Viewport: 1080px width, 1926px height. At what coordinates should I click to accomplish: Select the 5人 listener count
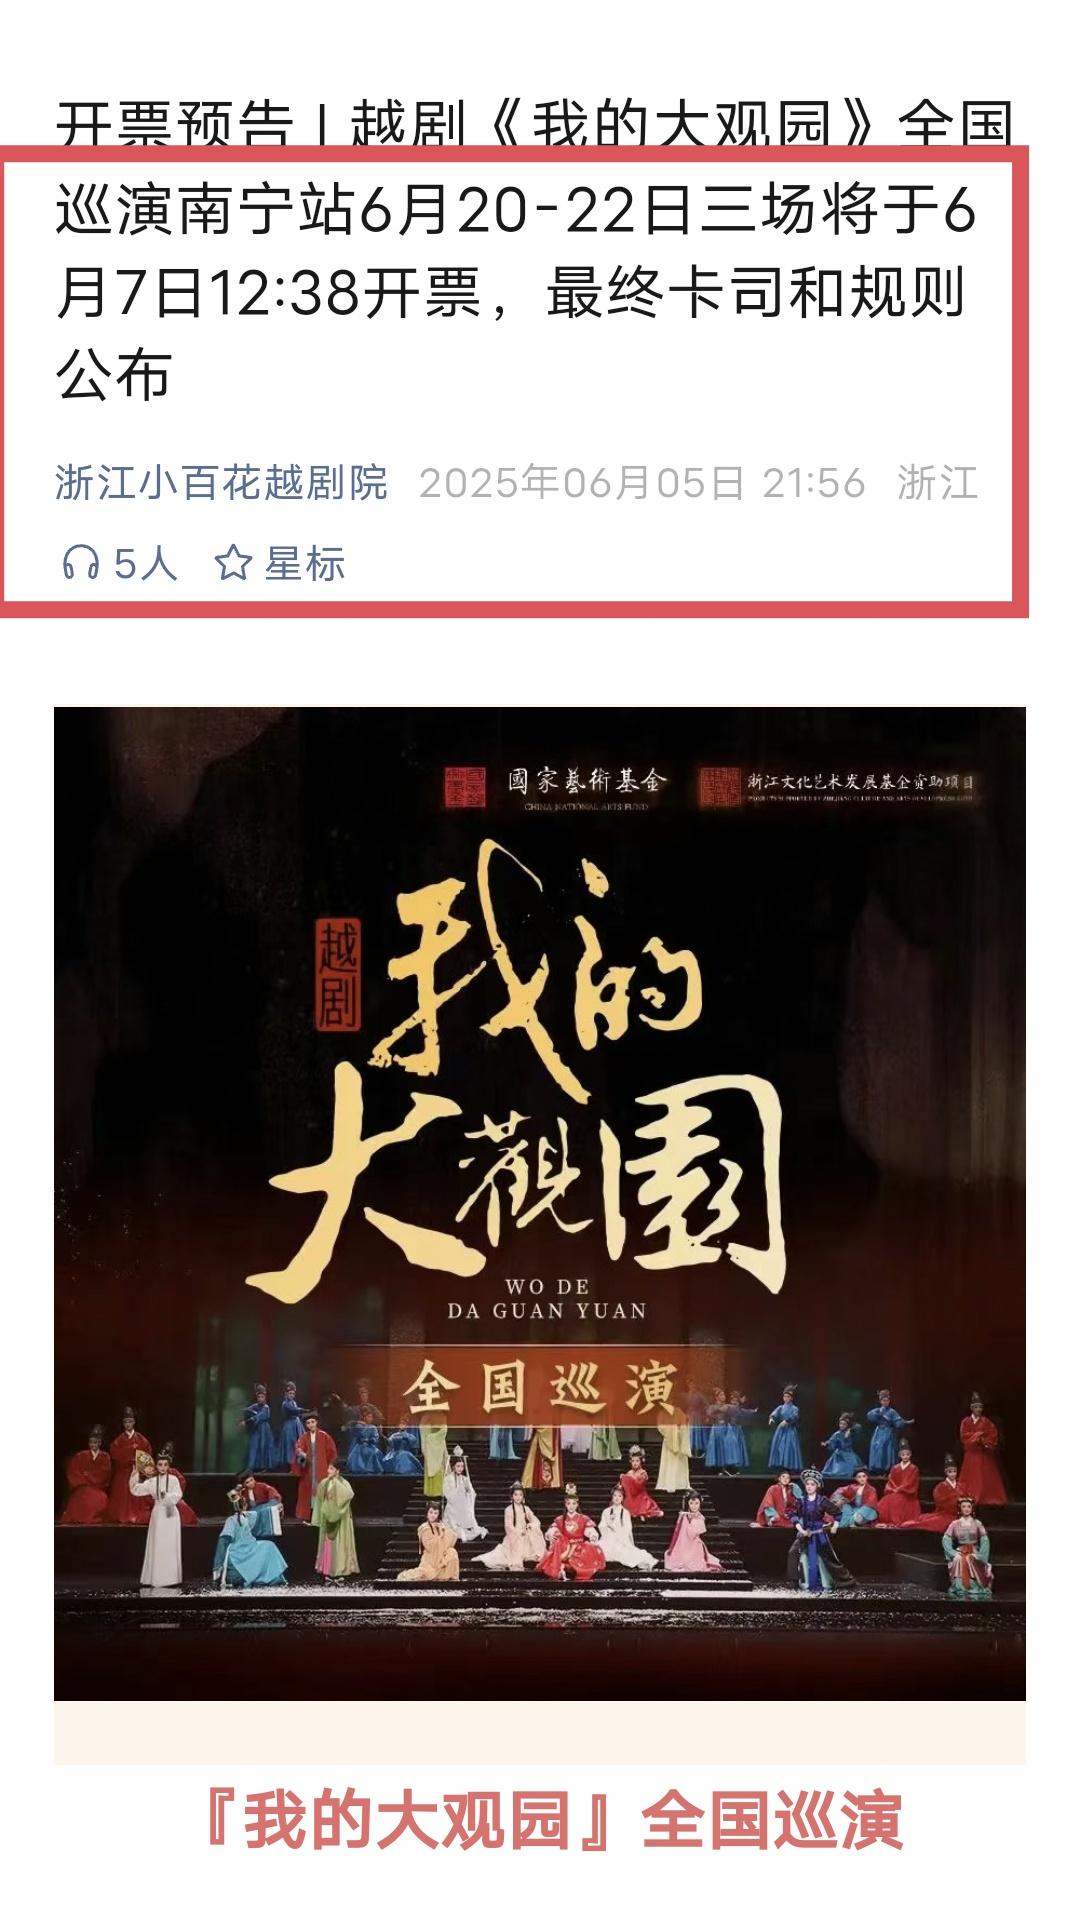pos(145,564)
